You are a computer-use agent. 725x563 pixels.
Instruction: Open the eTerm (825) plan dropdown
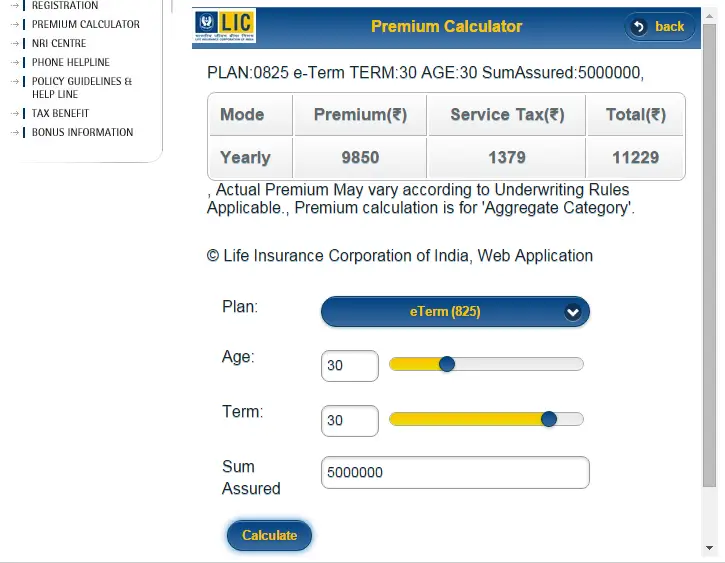pyautogui.click(x=455, y=312)
